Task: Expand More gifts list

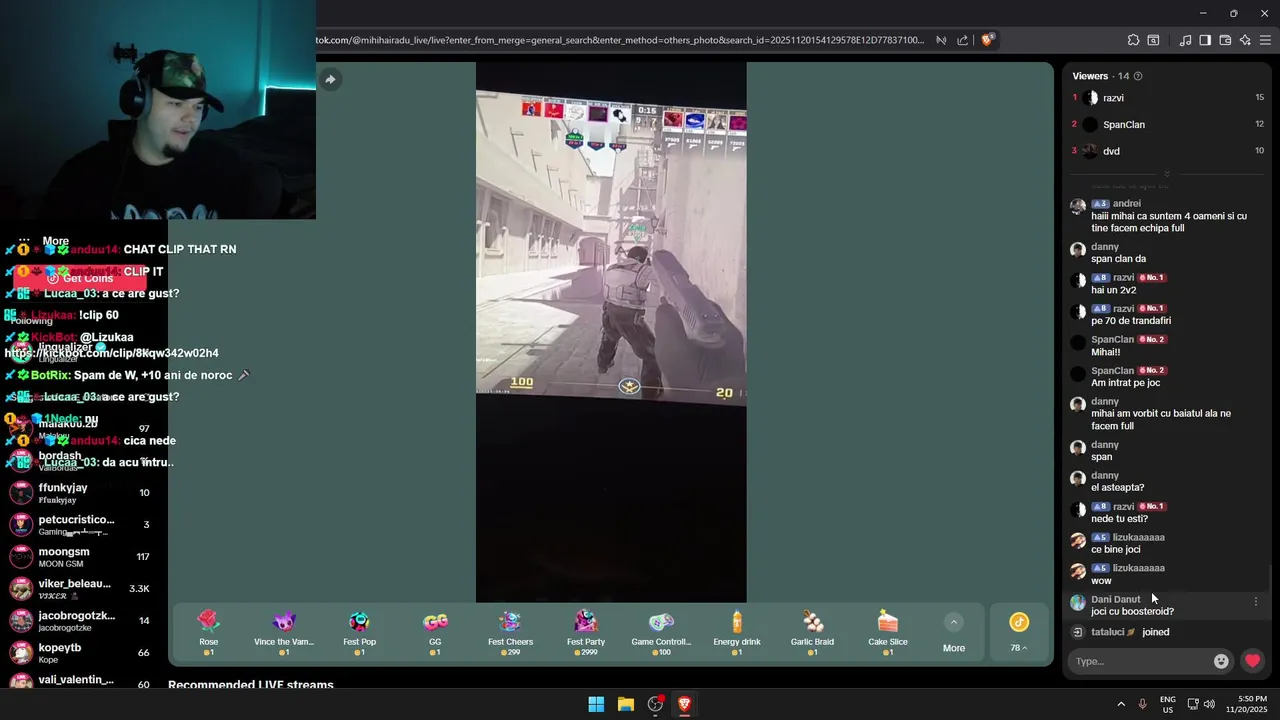Action: tap(954, 633)
